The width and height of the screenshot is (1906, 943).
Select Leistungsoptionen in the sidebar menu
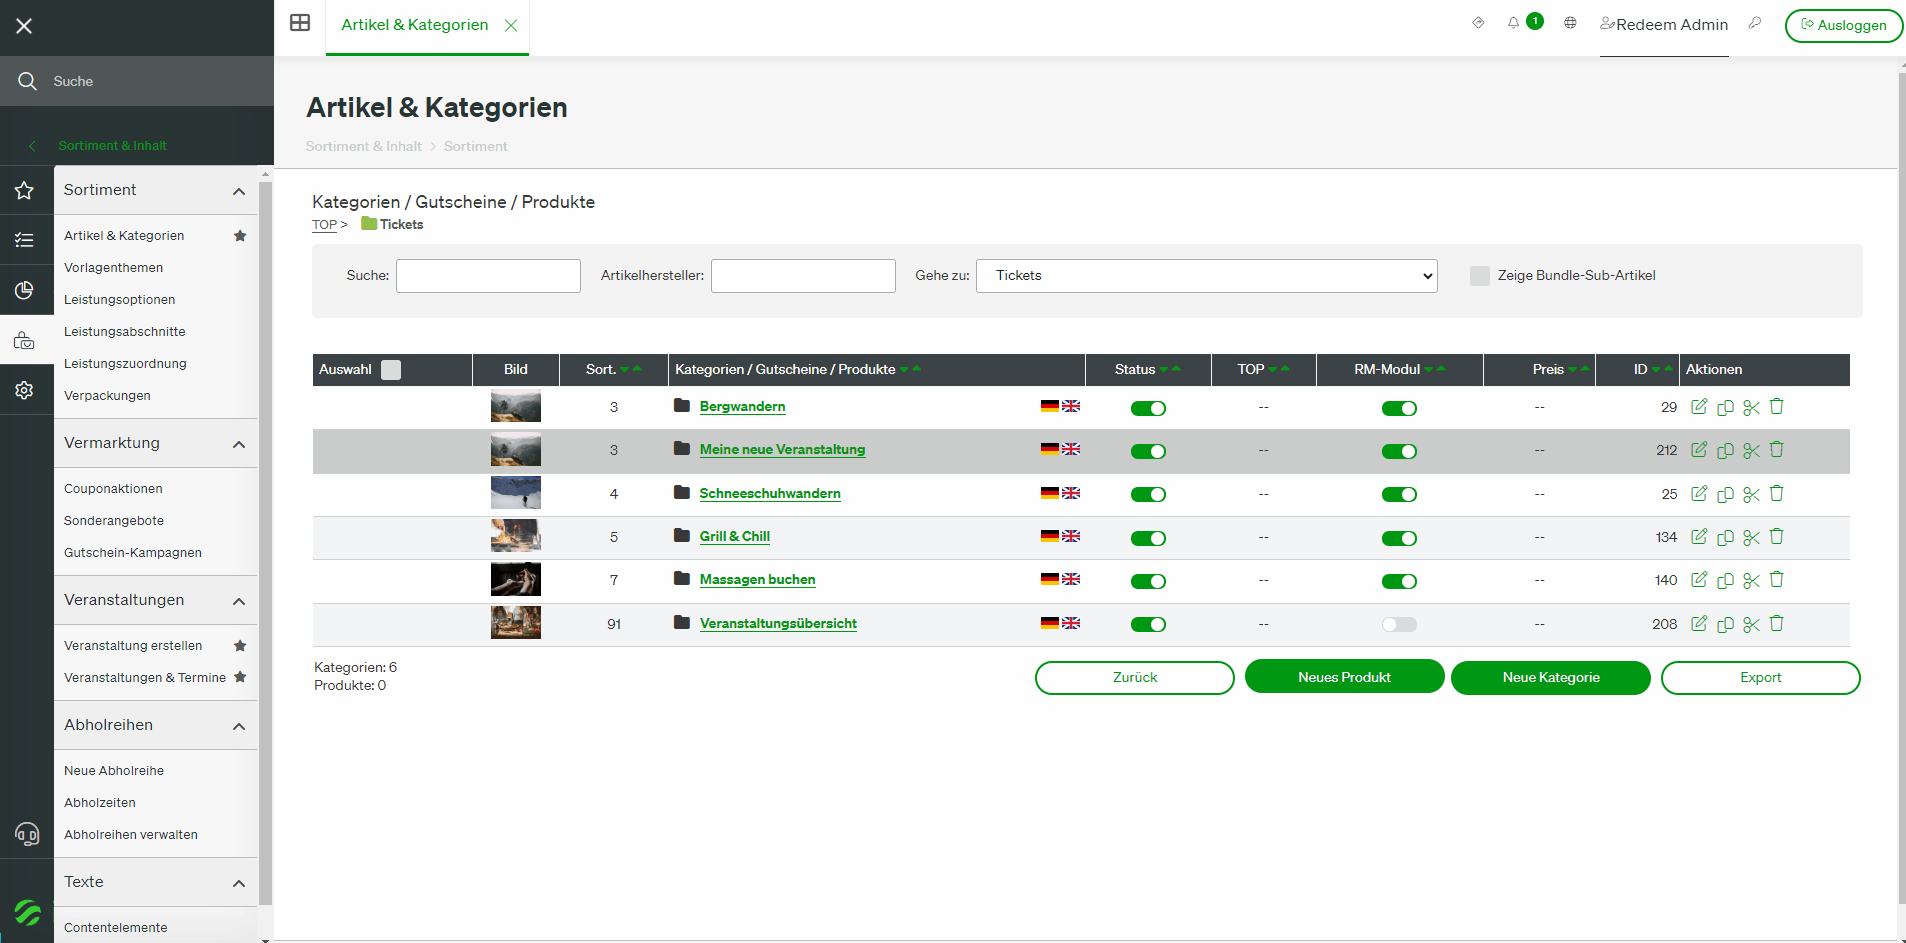[120, 300]
